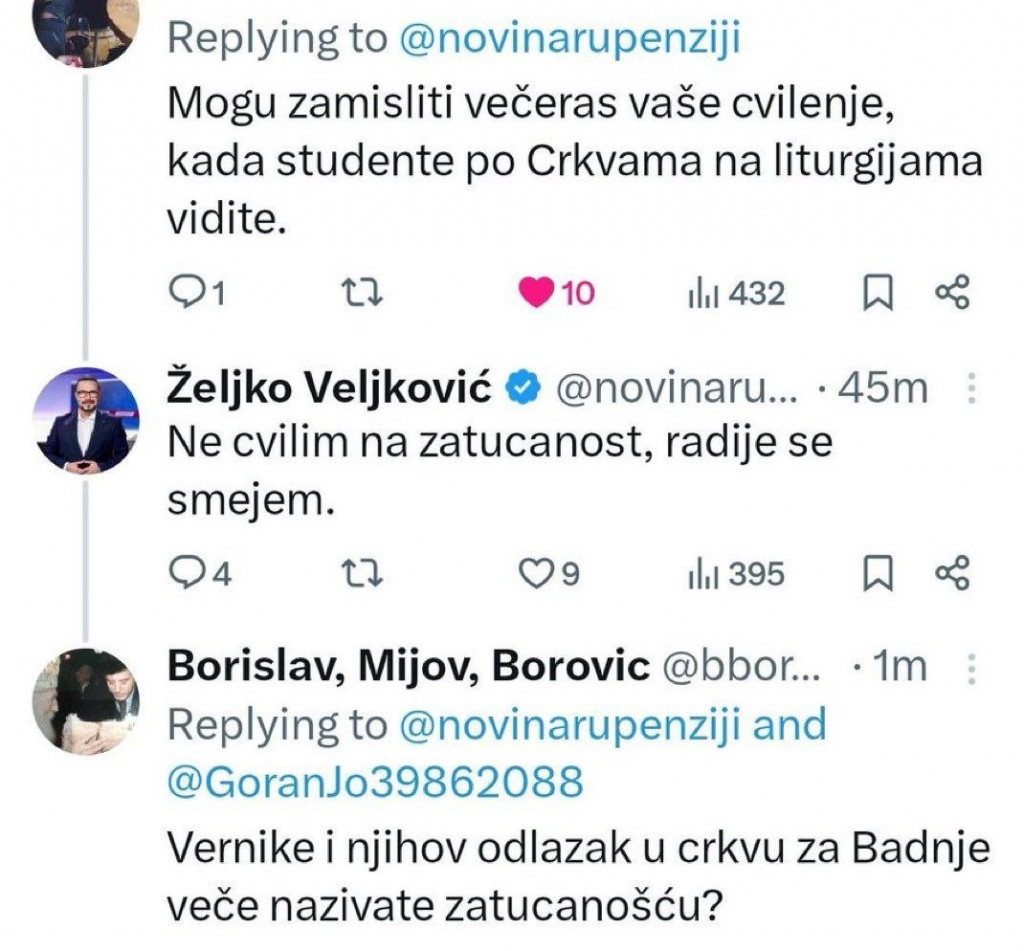Bookmark the first tweet
Viewport: 1024px width, 951px height.
coord(879,293)
